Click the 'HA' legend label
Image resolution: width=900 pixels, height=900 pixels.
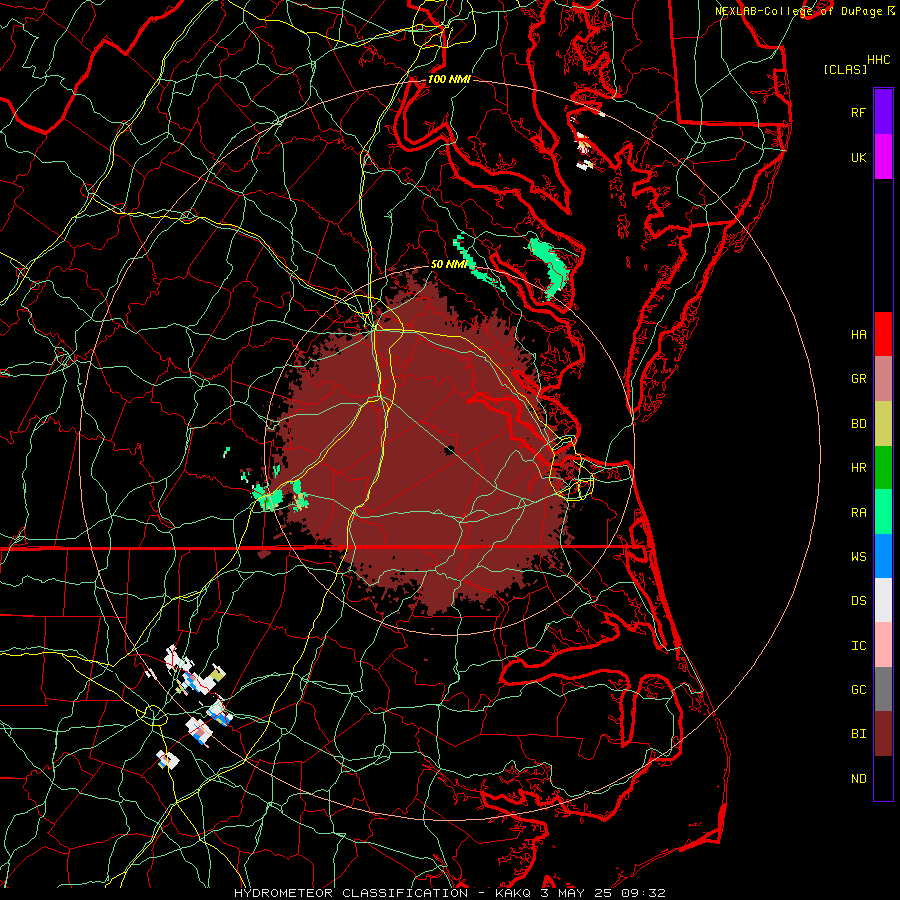coord(858,335)
